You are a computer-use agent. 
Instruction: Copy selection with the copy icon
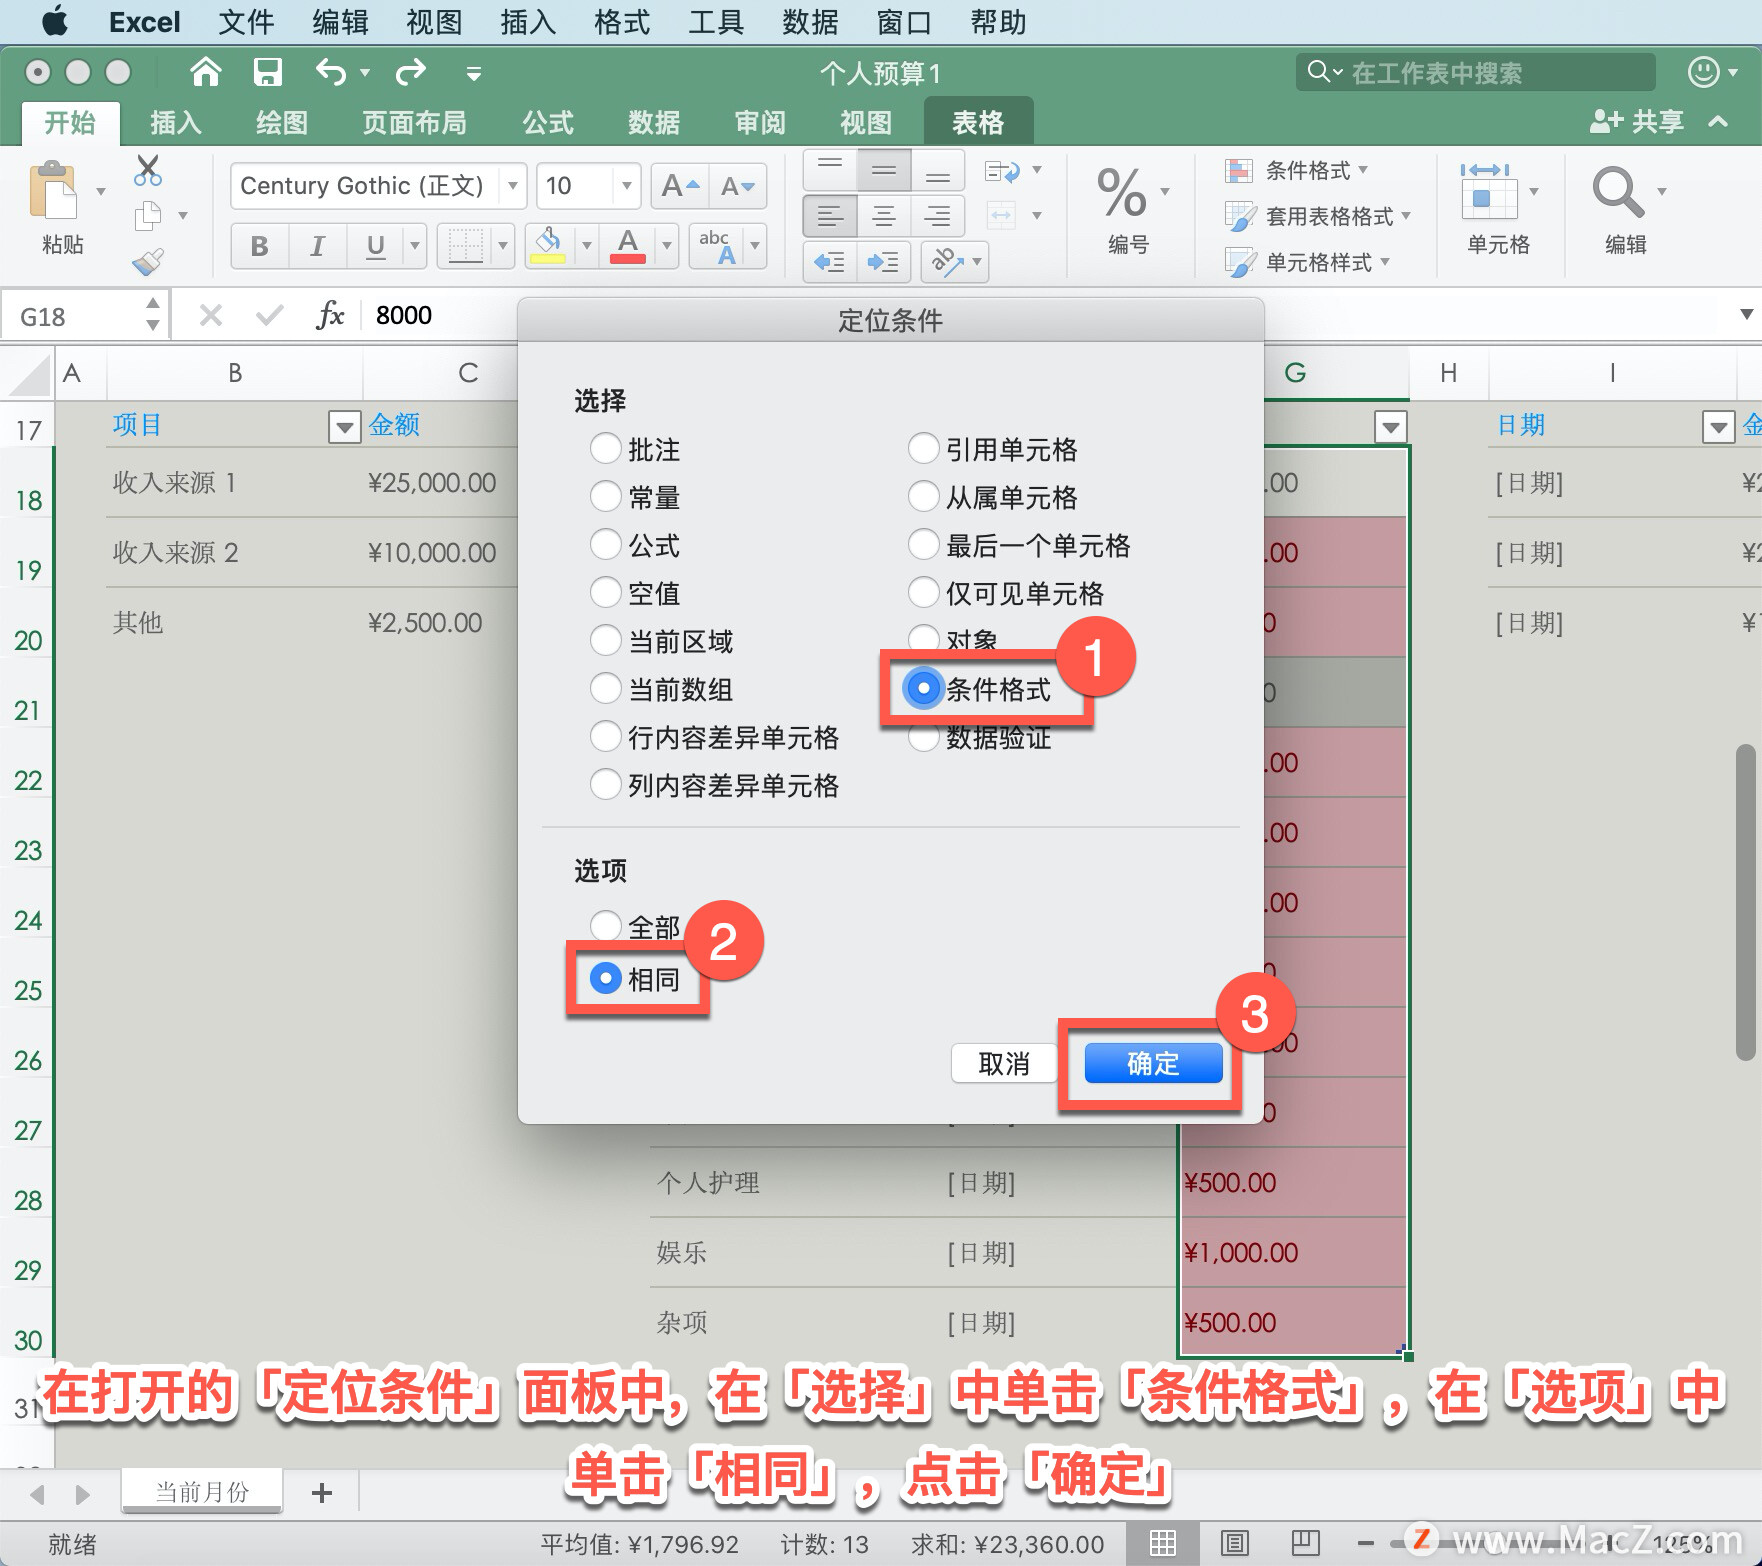[x=148, y=215]
